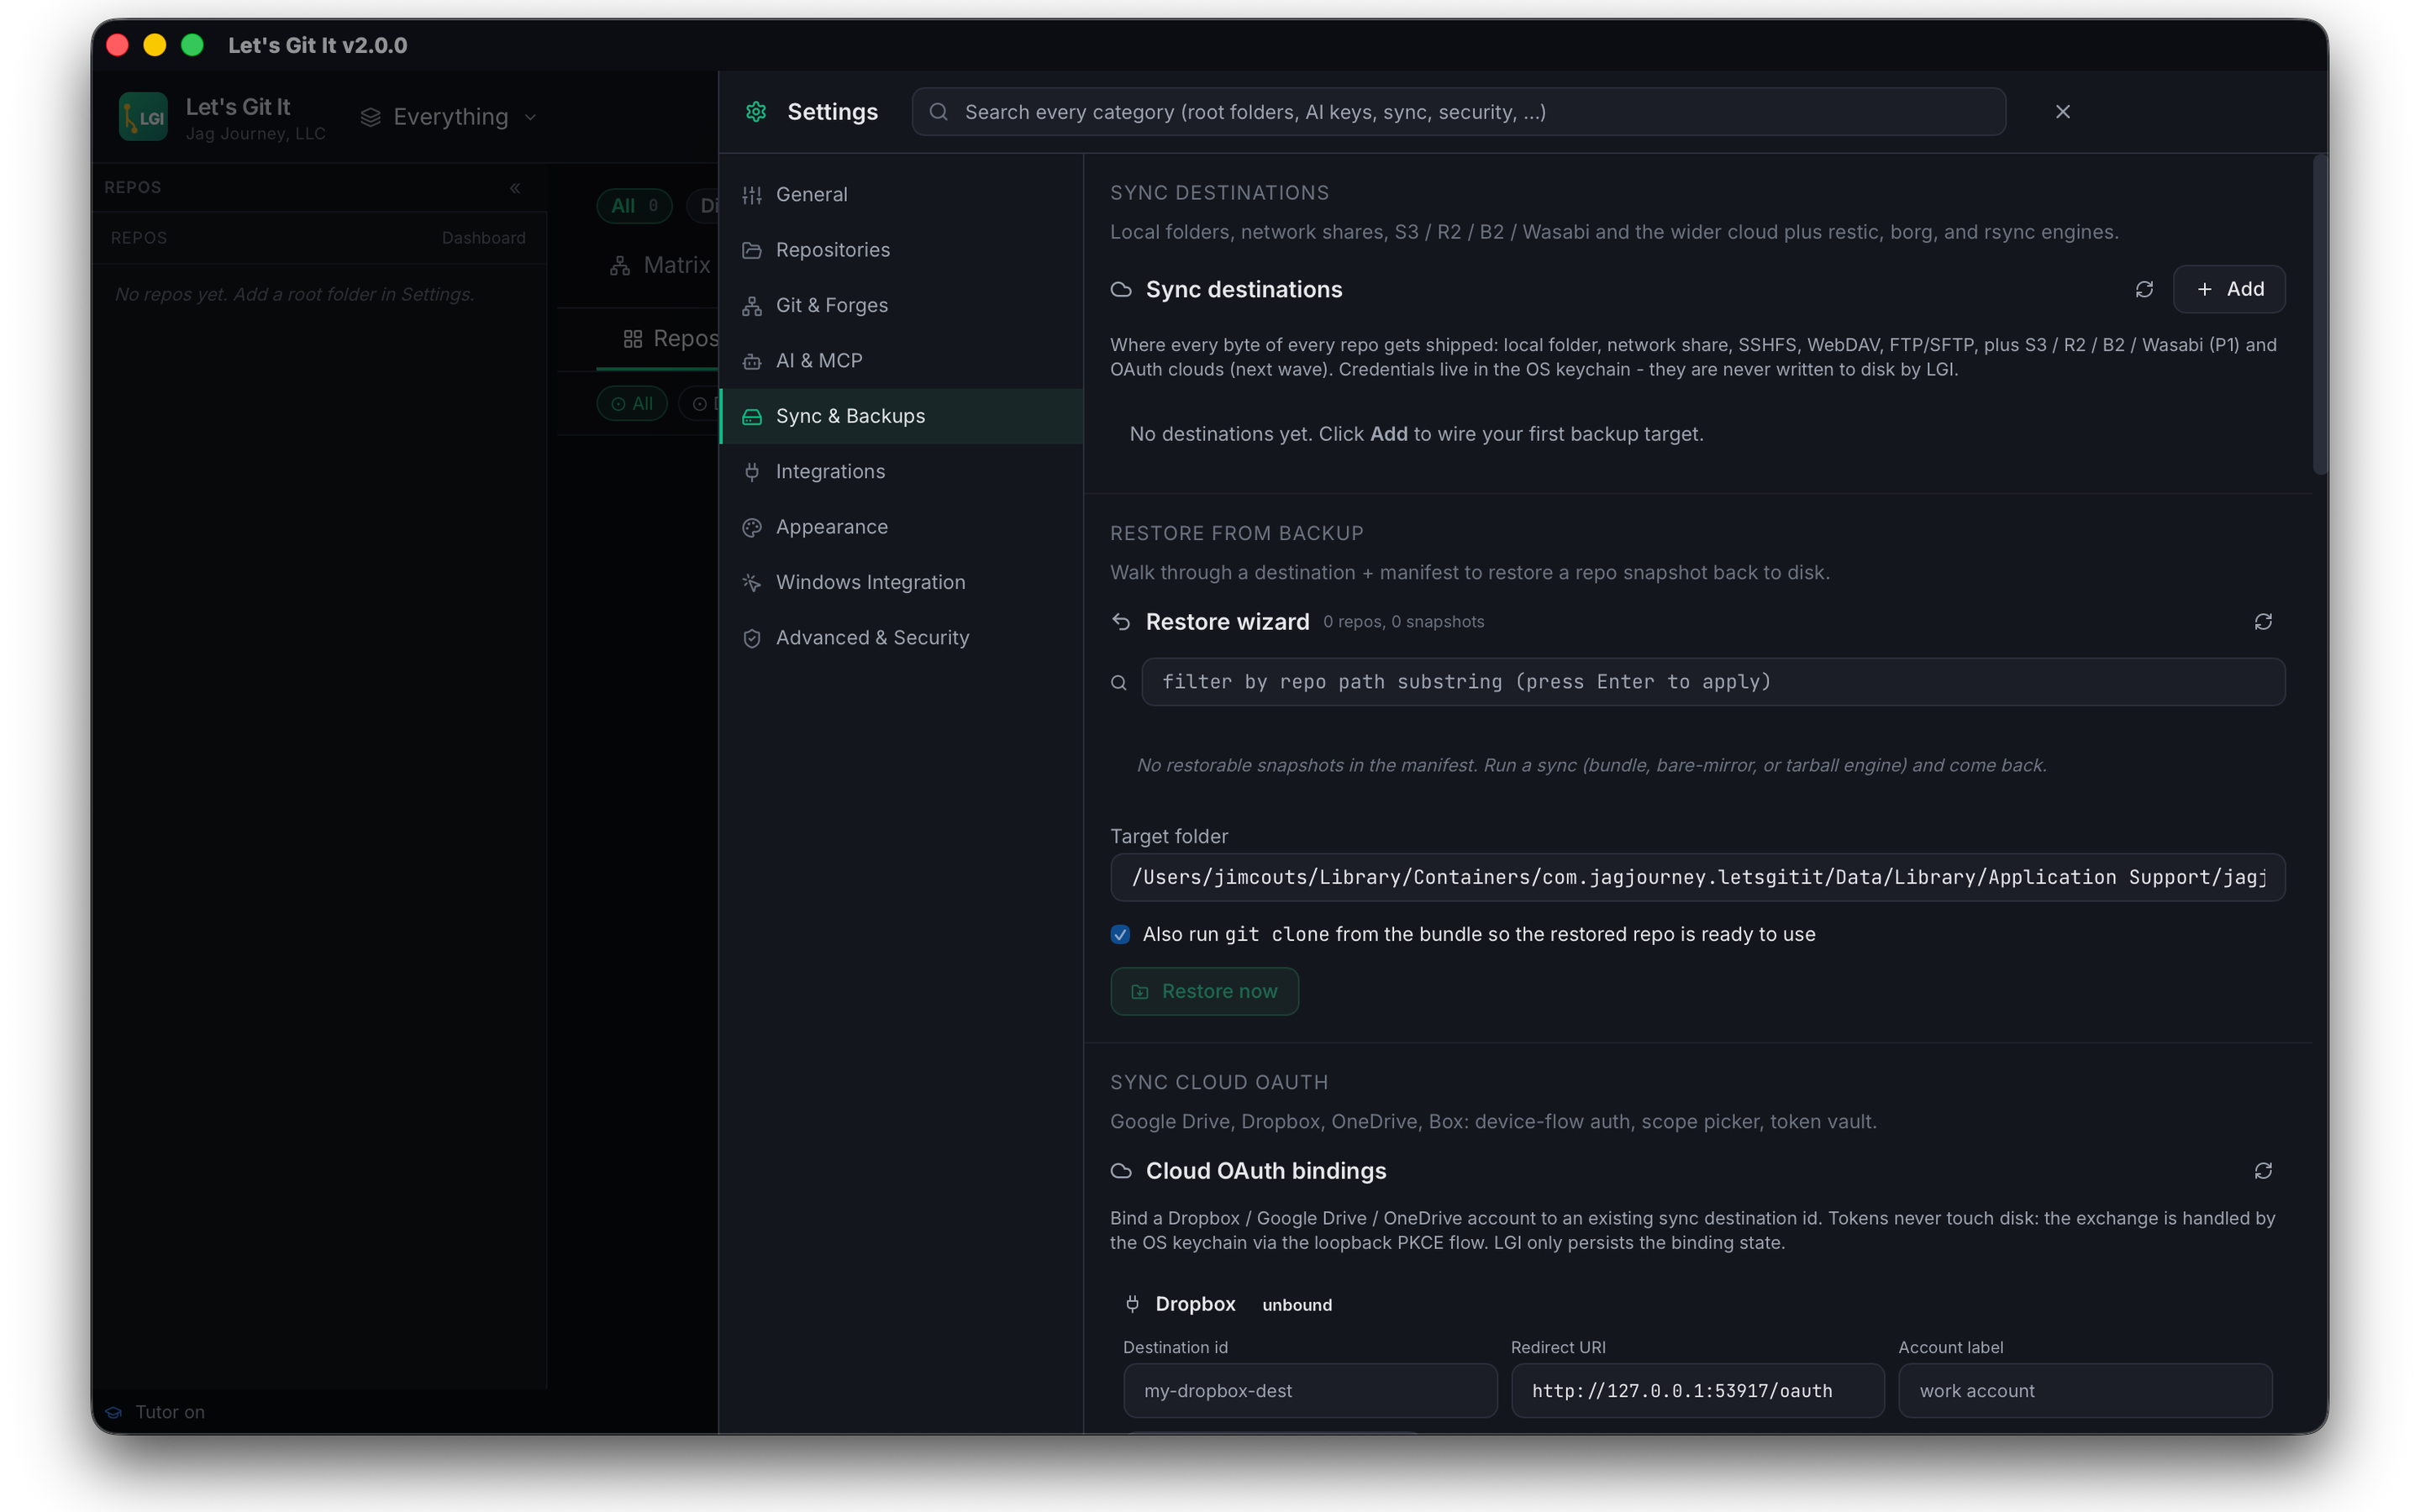2420x1512 pixels.
Task: Edit the Dropbox Redirect URI field
Action: click(1697, 1391)
